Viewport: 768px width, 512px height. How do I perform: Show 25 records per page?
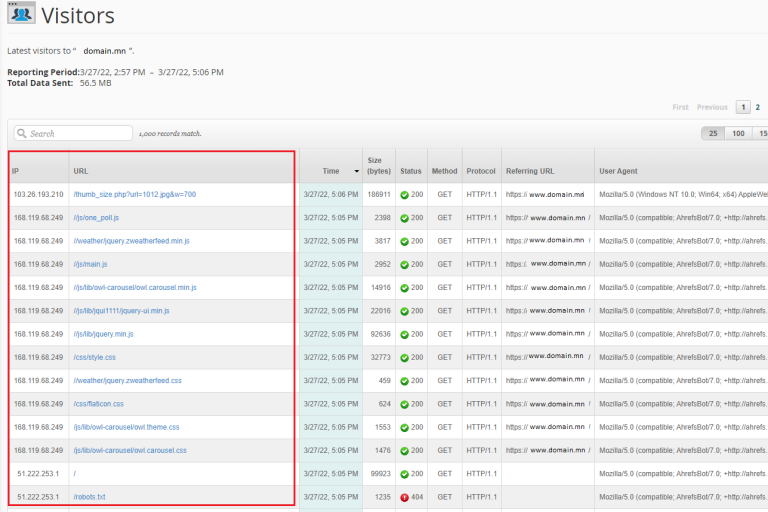(x=713, y=133)
